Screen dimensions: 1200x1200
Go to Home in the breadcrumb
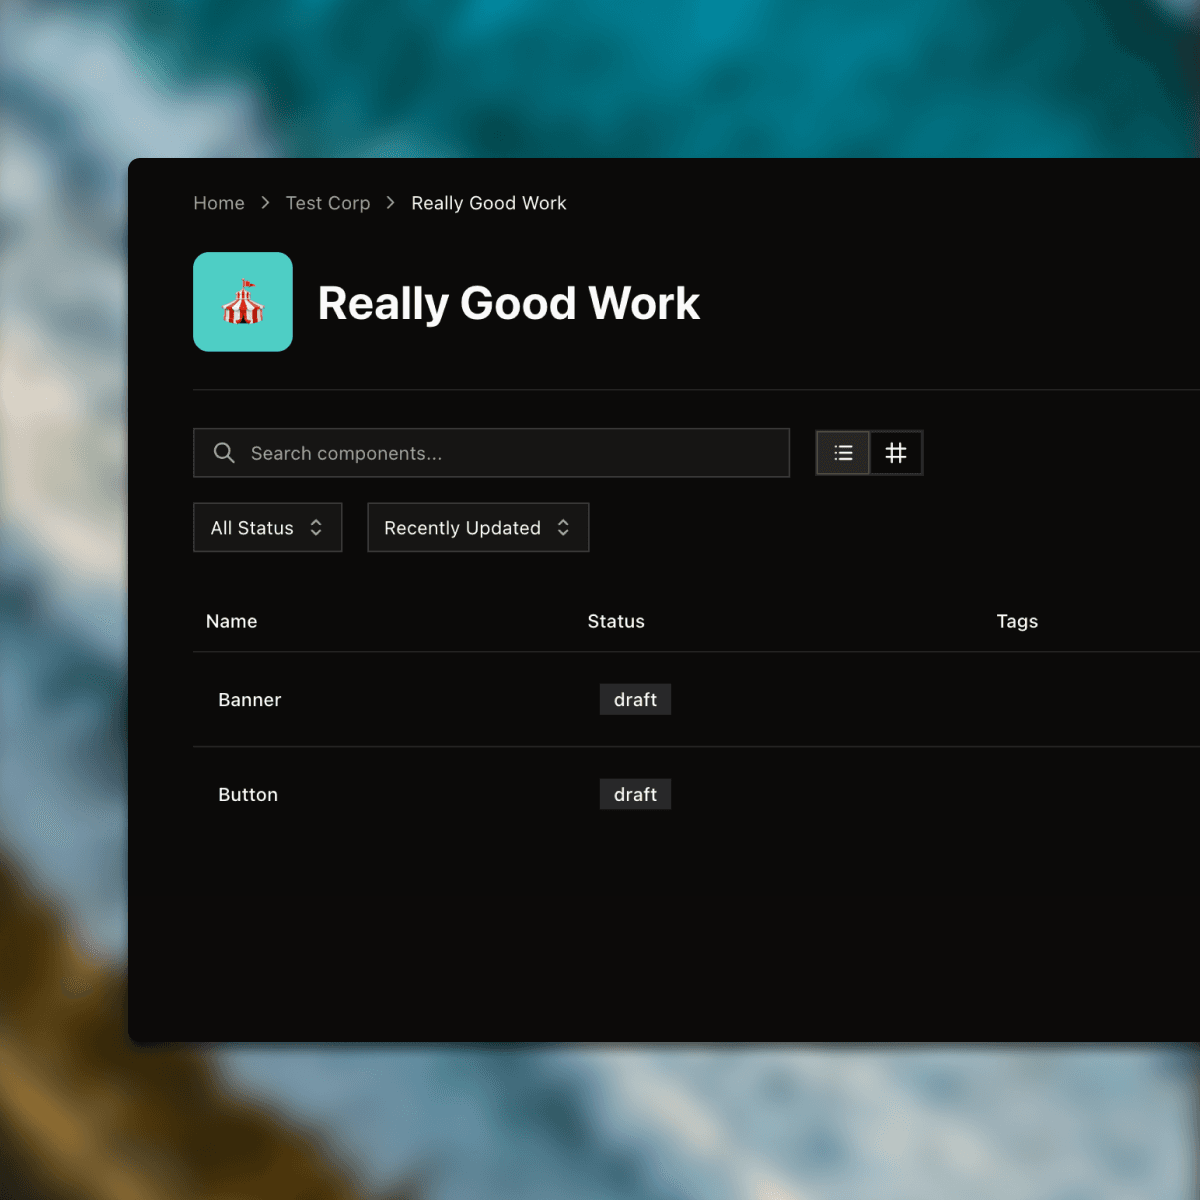(x=219, y=203)
